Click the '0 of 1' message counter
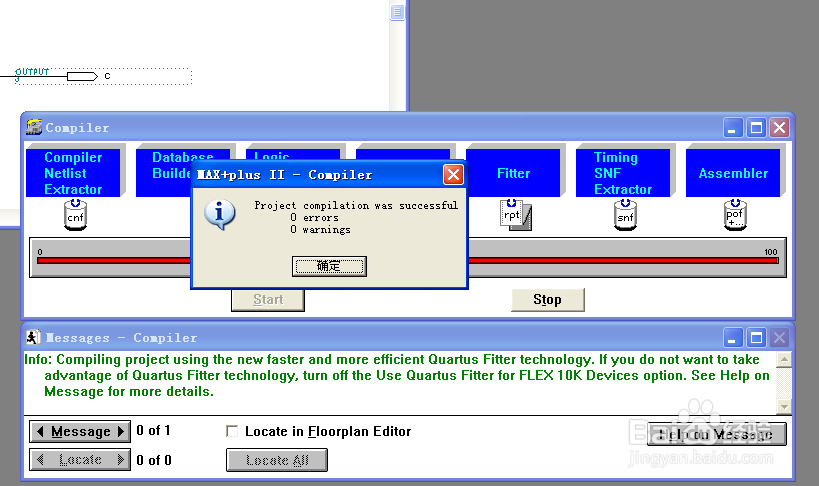Screen dimensions: 819x486 [153, 431]
